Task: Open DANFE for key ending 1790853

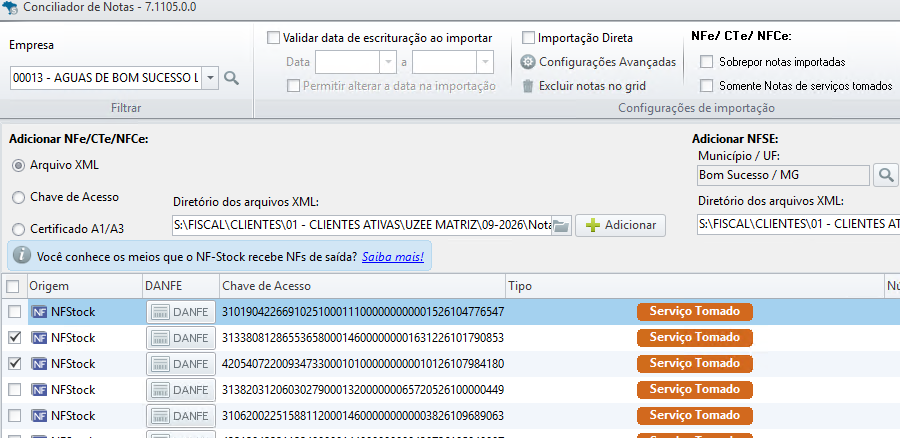Action: [181, 338]
